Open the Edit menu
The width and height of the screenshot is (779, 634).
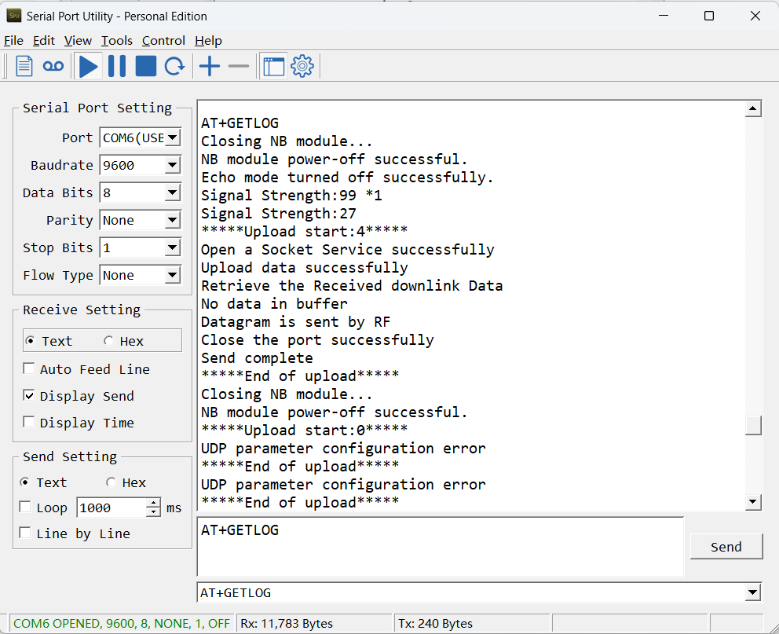pyautogui.click(x=44, y=41)
